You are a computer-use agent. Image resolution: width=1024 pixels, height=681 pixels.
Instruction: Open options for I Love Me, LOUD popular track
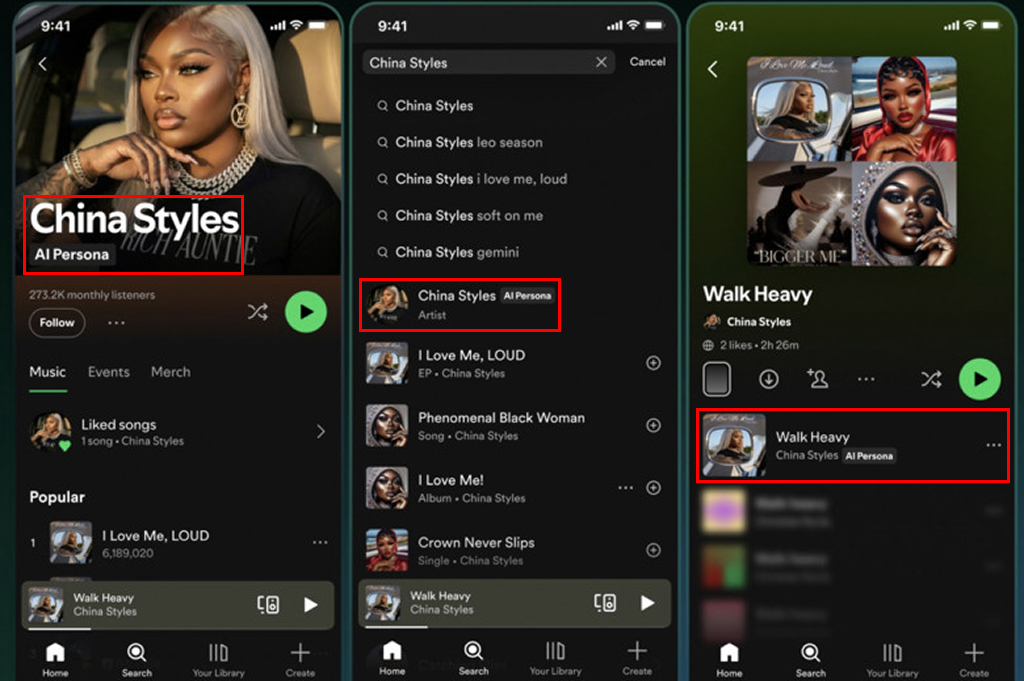tap(320, 543)
